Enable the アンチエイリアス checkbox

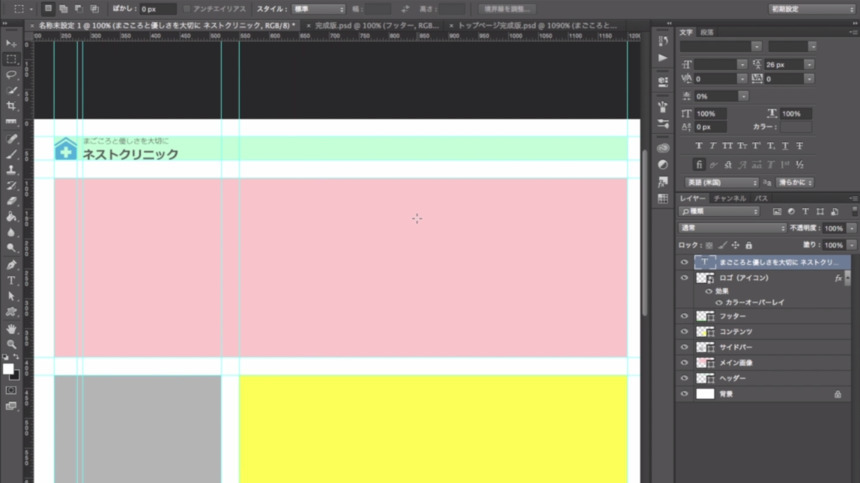tap(186, 9)
